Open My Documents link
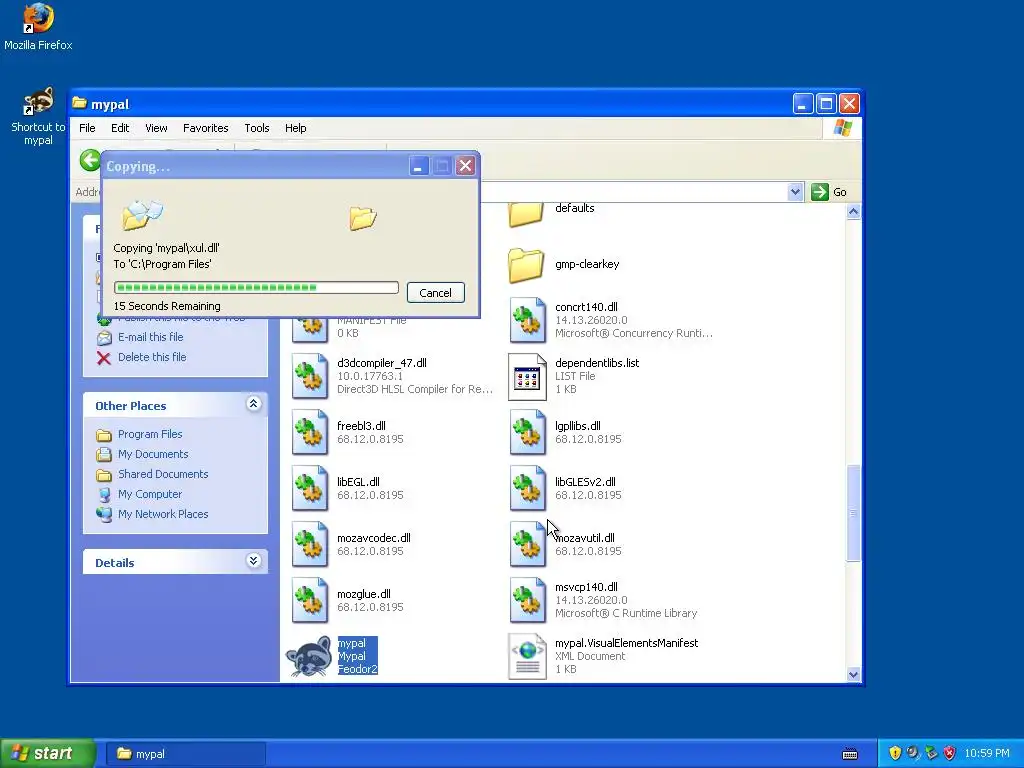 point(153,454)
